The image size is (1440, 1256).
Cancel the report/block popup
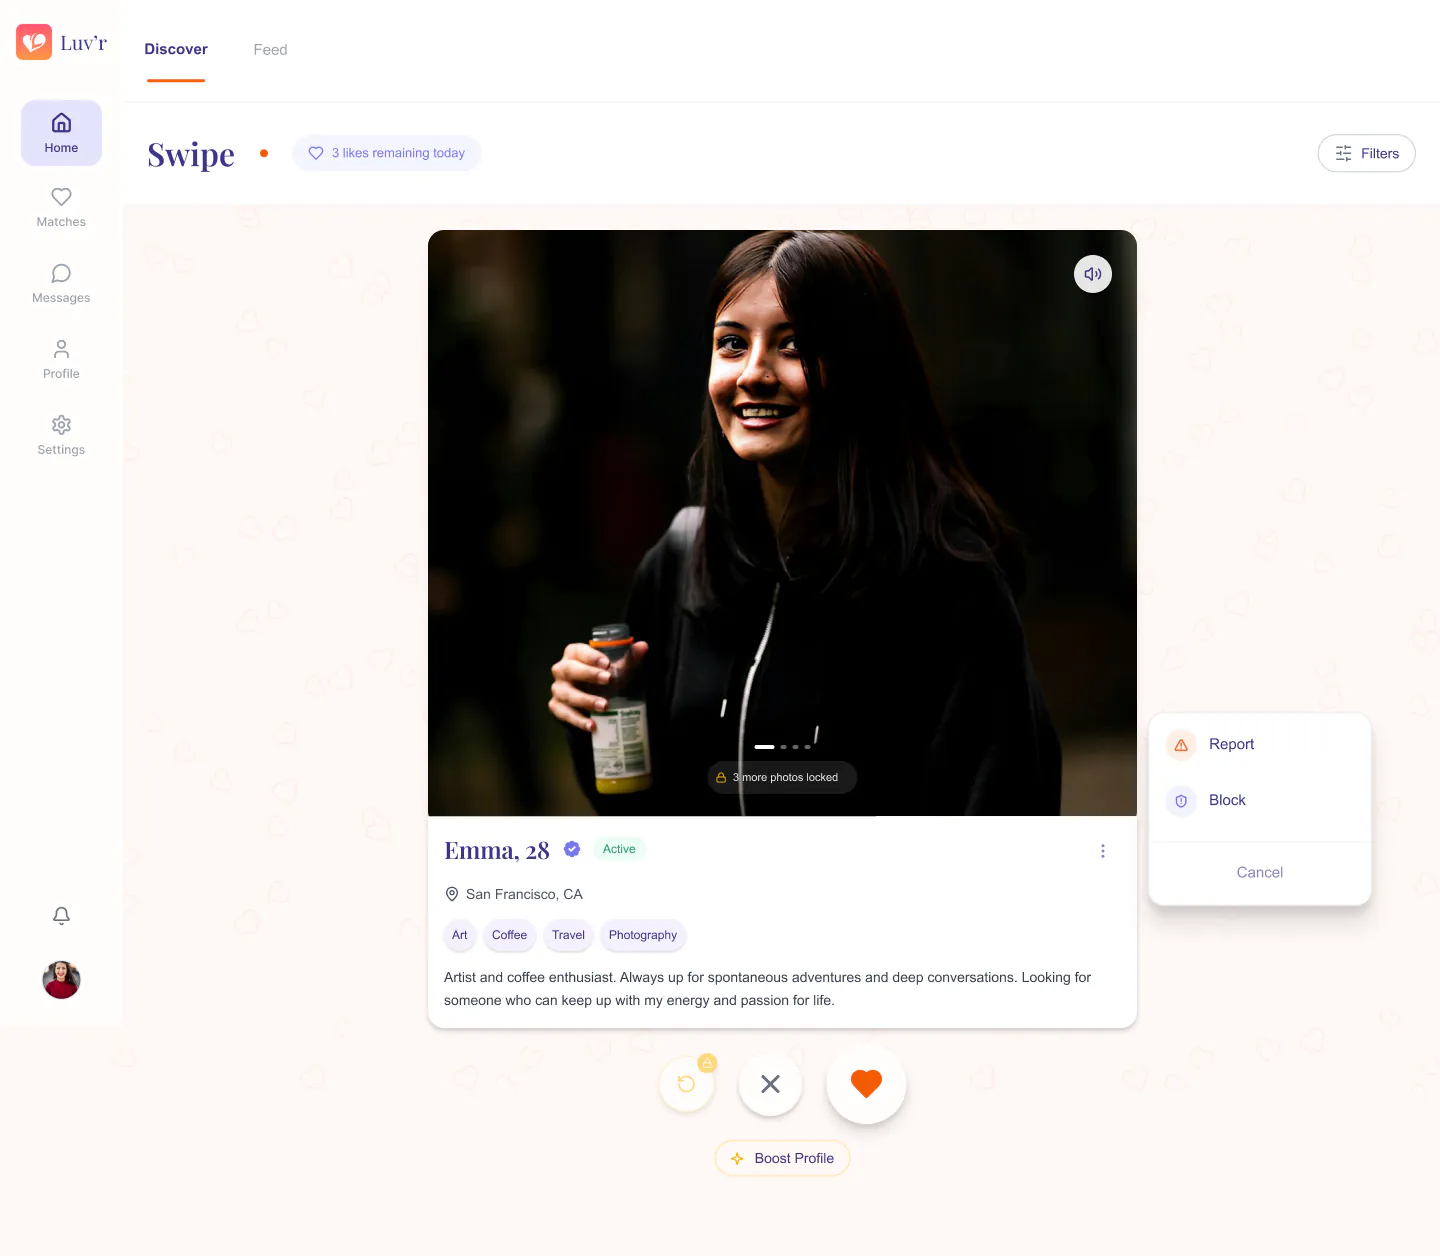coord(1259,872)
